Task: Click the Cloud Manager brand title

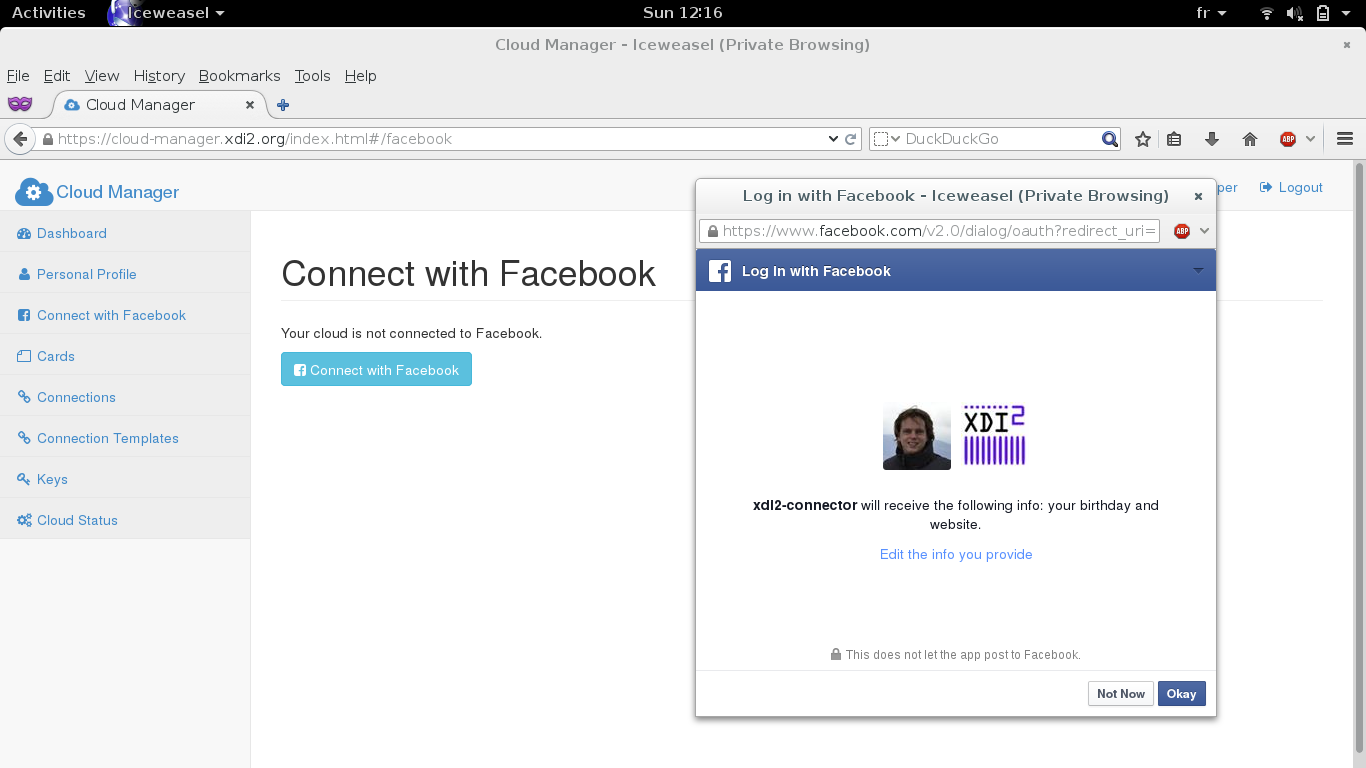Action: [x=117, y=192]
